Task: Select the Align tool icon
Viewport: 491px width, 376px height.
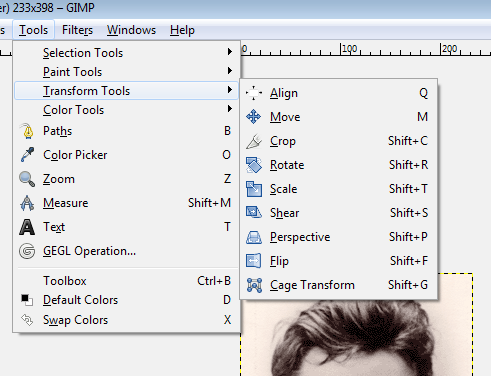Action: [254, 93]
